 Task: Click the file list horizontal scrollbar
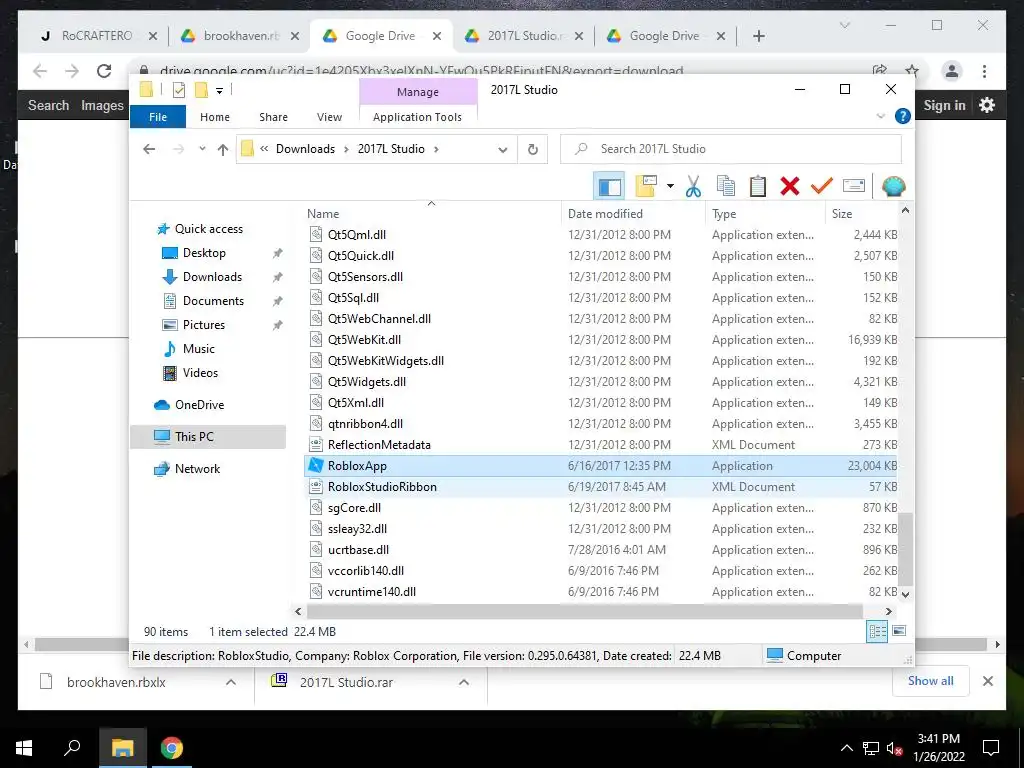pyautogui.click(x=585, y=611)
